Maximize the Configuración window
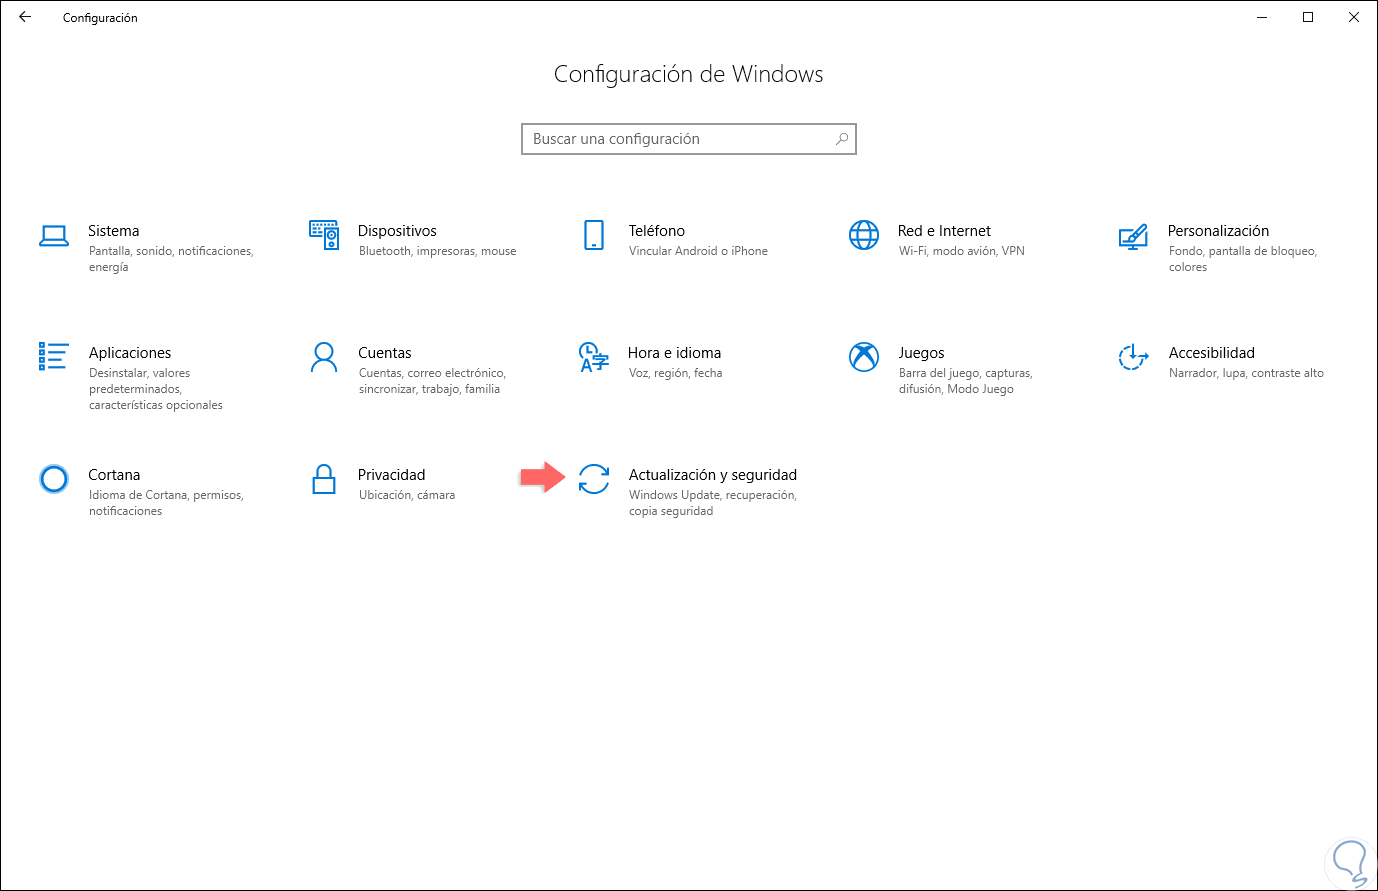Screen dimensions: 1378x891 [1308, 17]
